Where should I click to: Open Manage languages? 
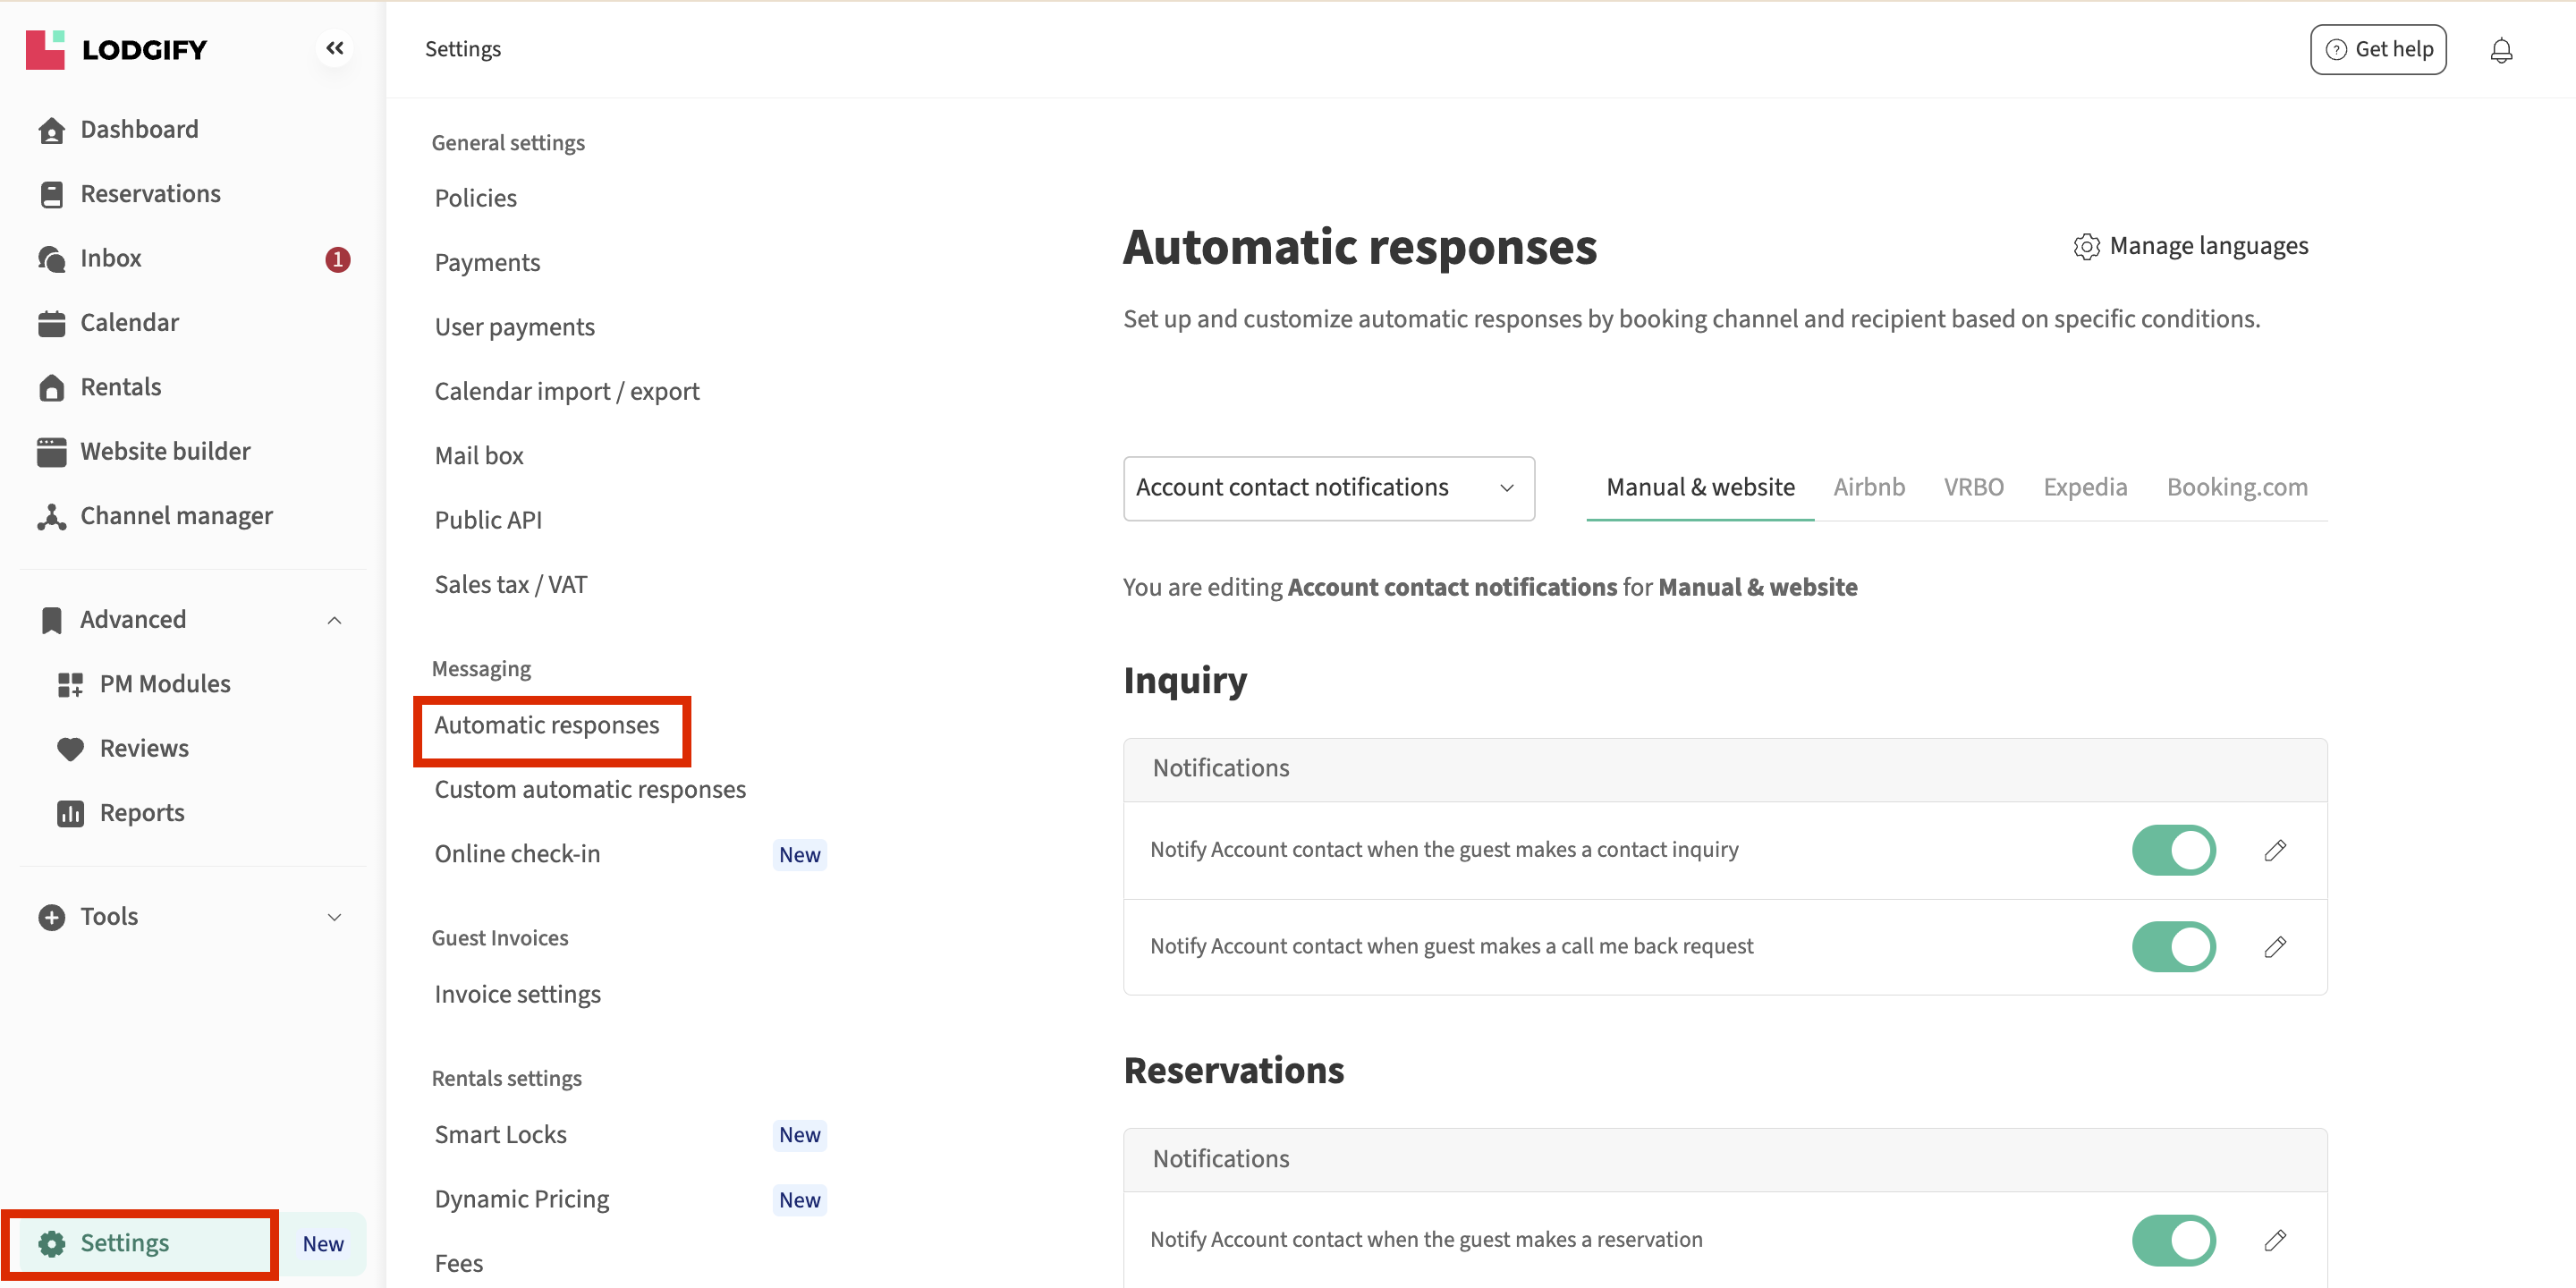(2190, 246)
